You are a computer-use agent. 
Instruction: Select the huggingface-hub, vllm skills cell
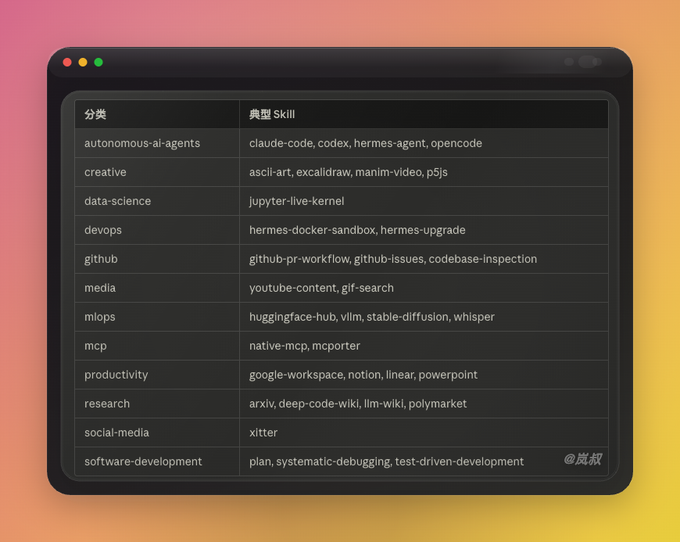tap(424, 317)
